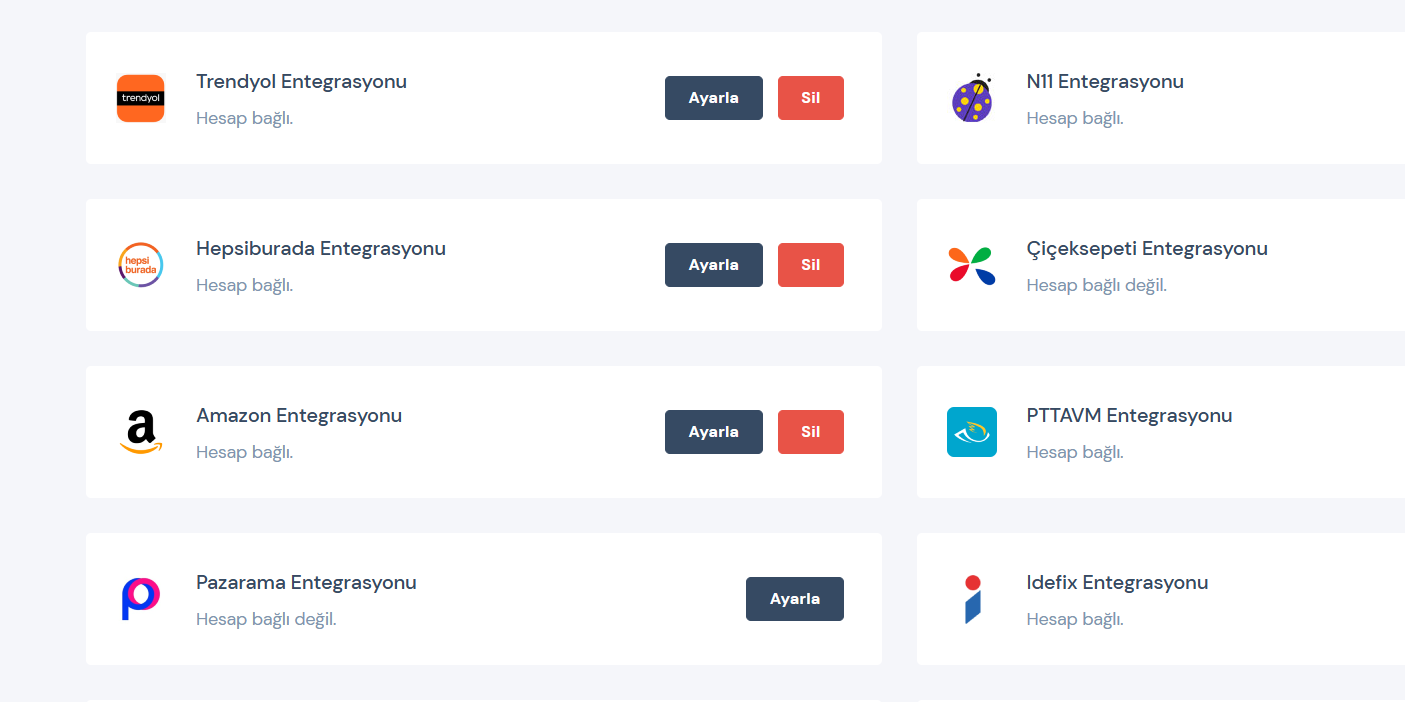Delete the Trendyol integration with Sil
Image resolution: width=1405 pixels, height=702 pixels.
(810, 98)
